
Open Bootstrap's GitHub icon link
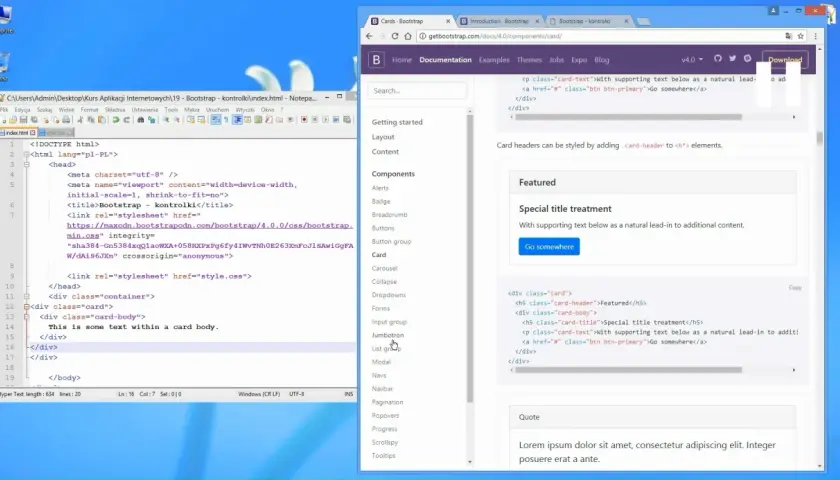(x=718, y=58)
